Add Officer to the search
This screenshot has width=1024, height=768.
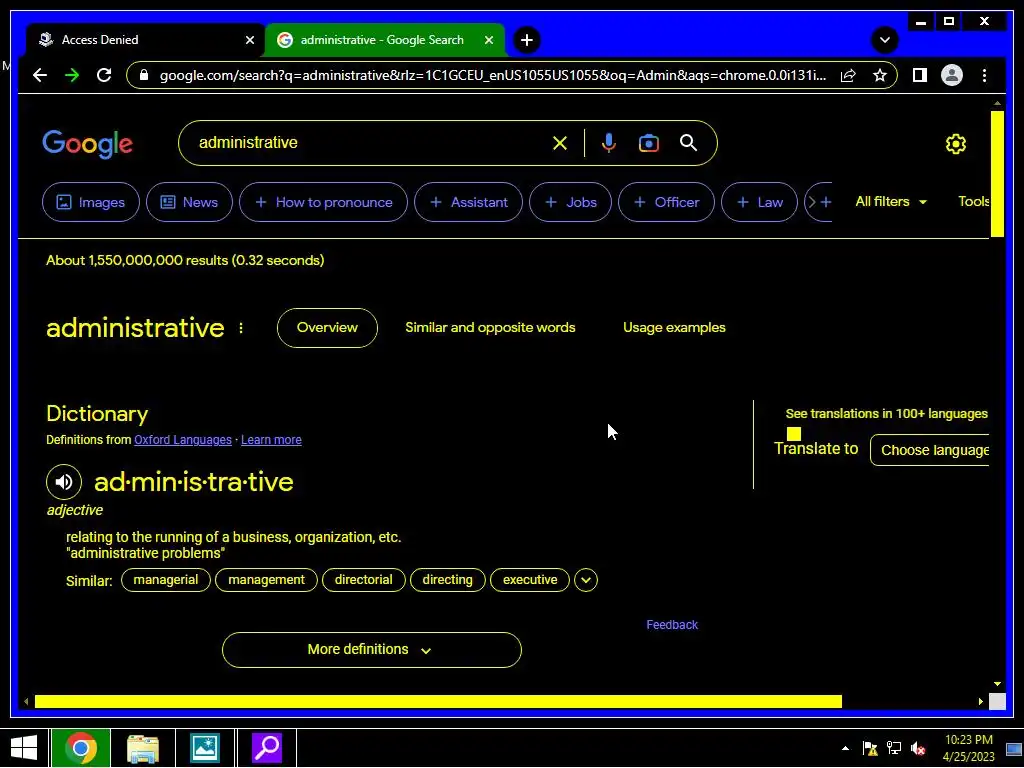pyautogui.click(x=666, y=202)
